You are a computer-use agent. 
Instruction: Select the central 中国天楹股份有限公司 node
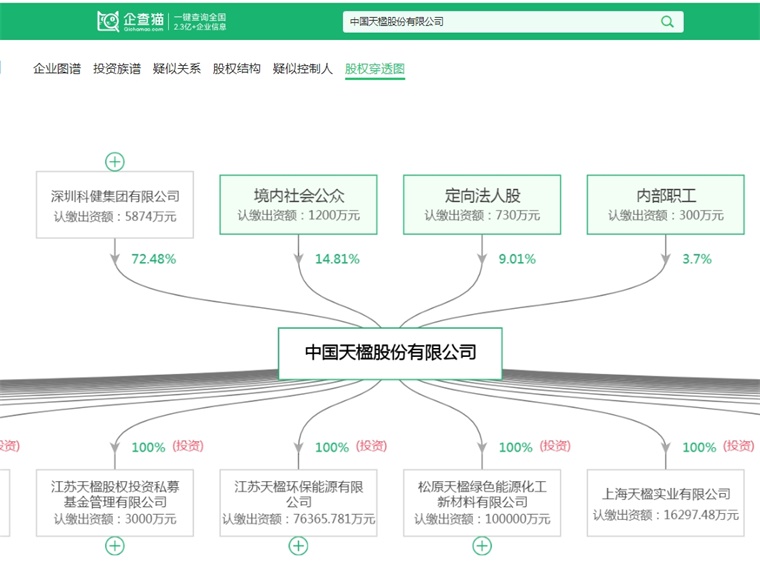pyautogui.click(x=390, y=353)
